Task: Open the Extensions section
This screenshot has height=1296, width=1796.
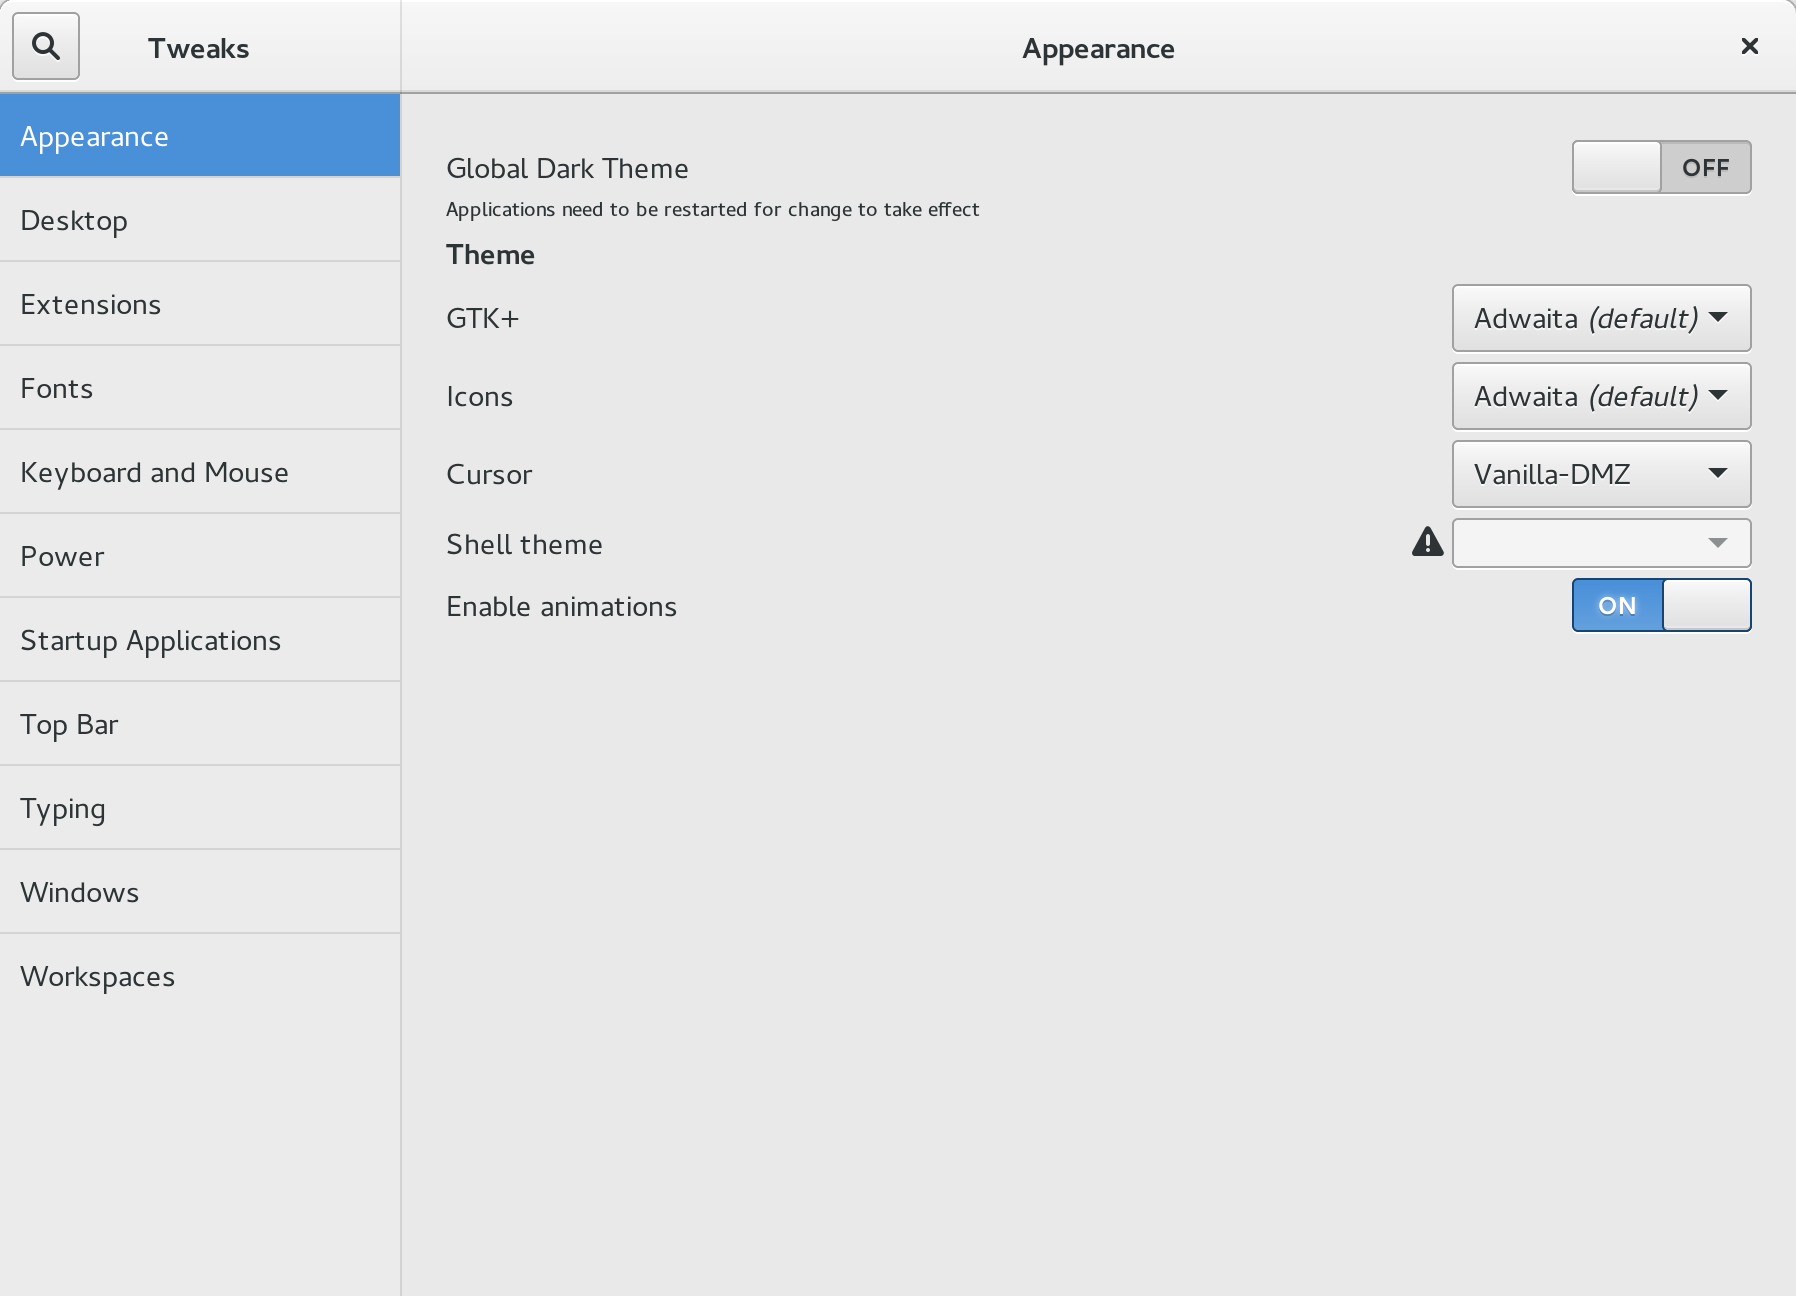Action: click(200, 304)
